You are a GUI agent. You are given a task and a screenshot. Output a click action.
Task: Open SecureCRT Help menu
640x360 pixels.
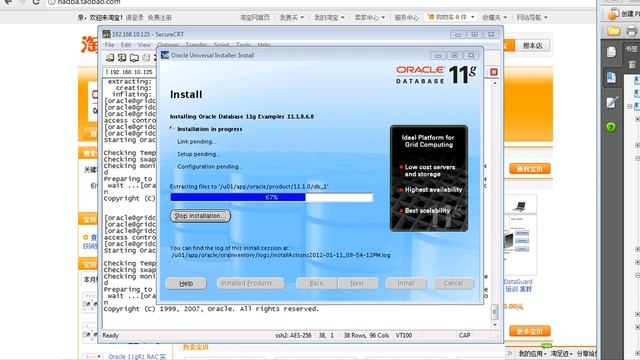coord(264,45)
